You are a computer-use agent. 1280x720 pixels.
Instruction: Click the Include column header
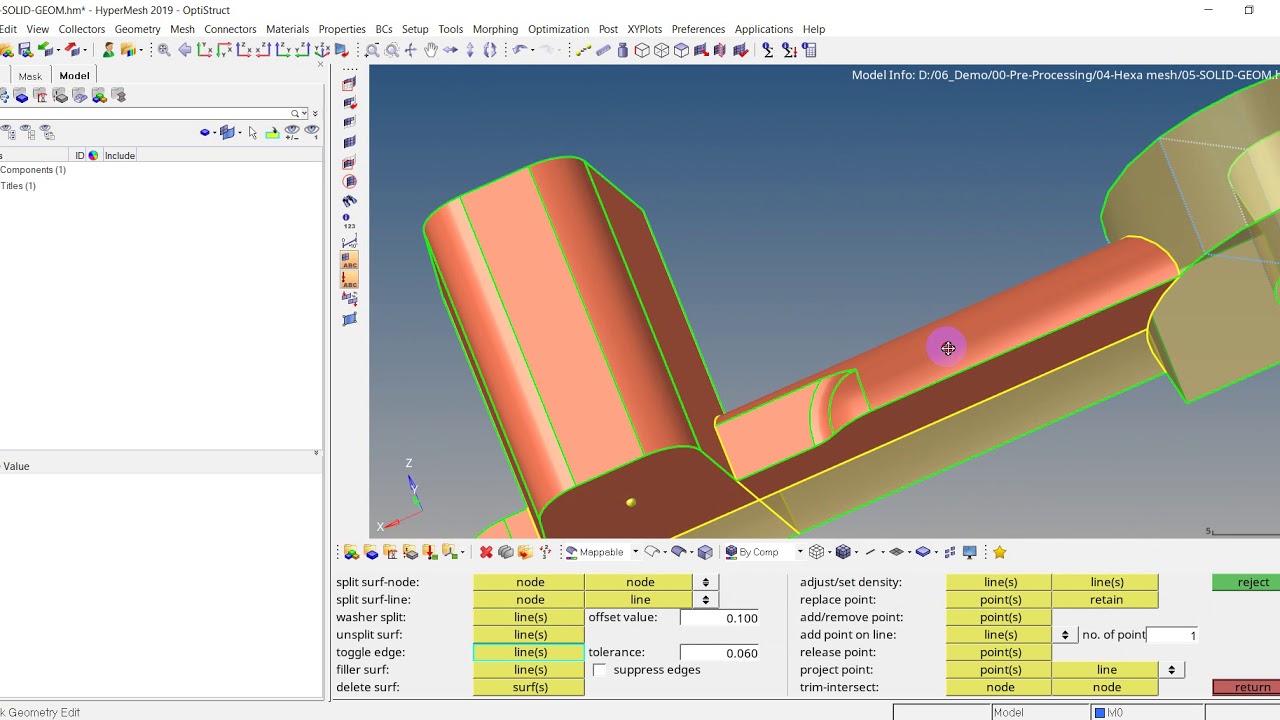pyautogui.click(x=120, y=155)
